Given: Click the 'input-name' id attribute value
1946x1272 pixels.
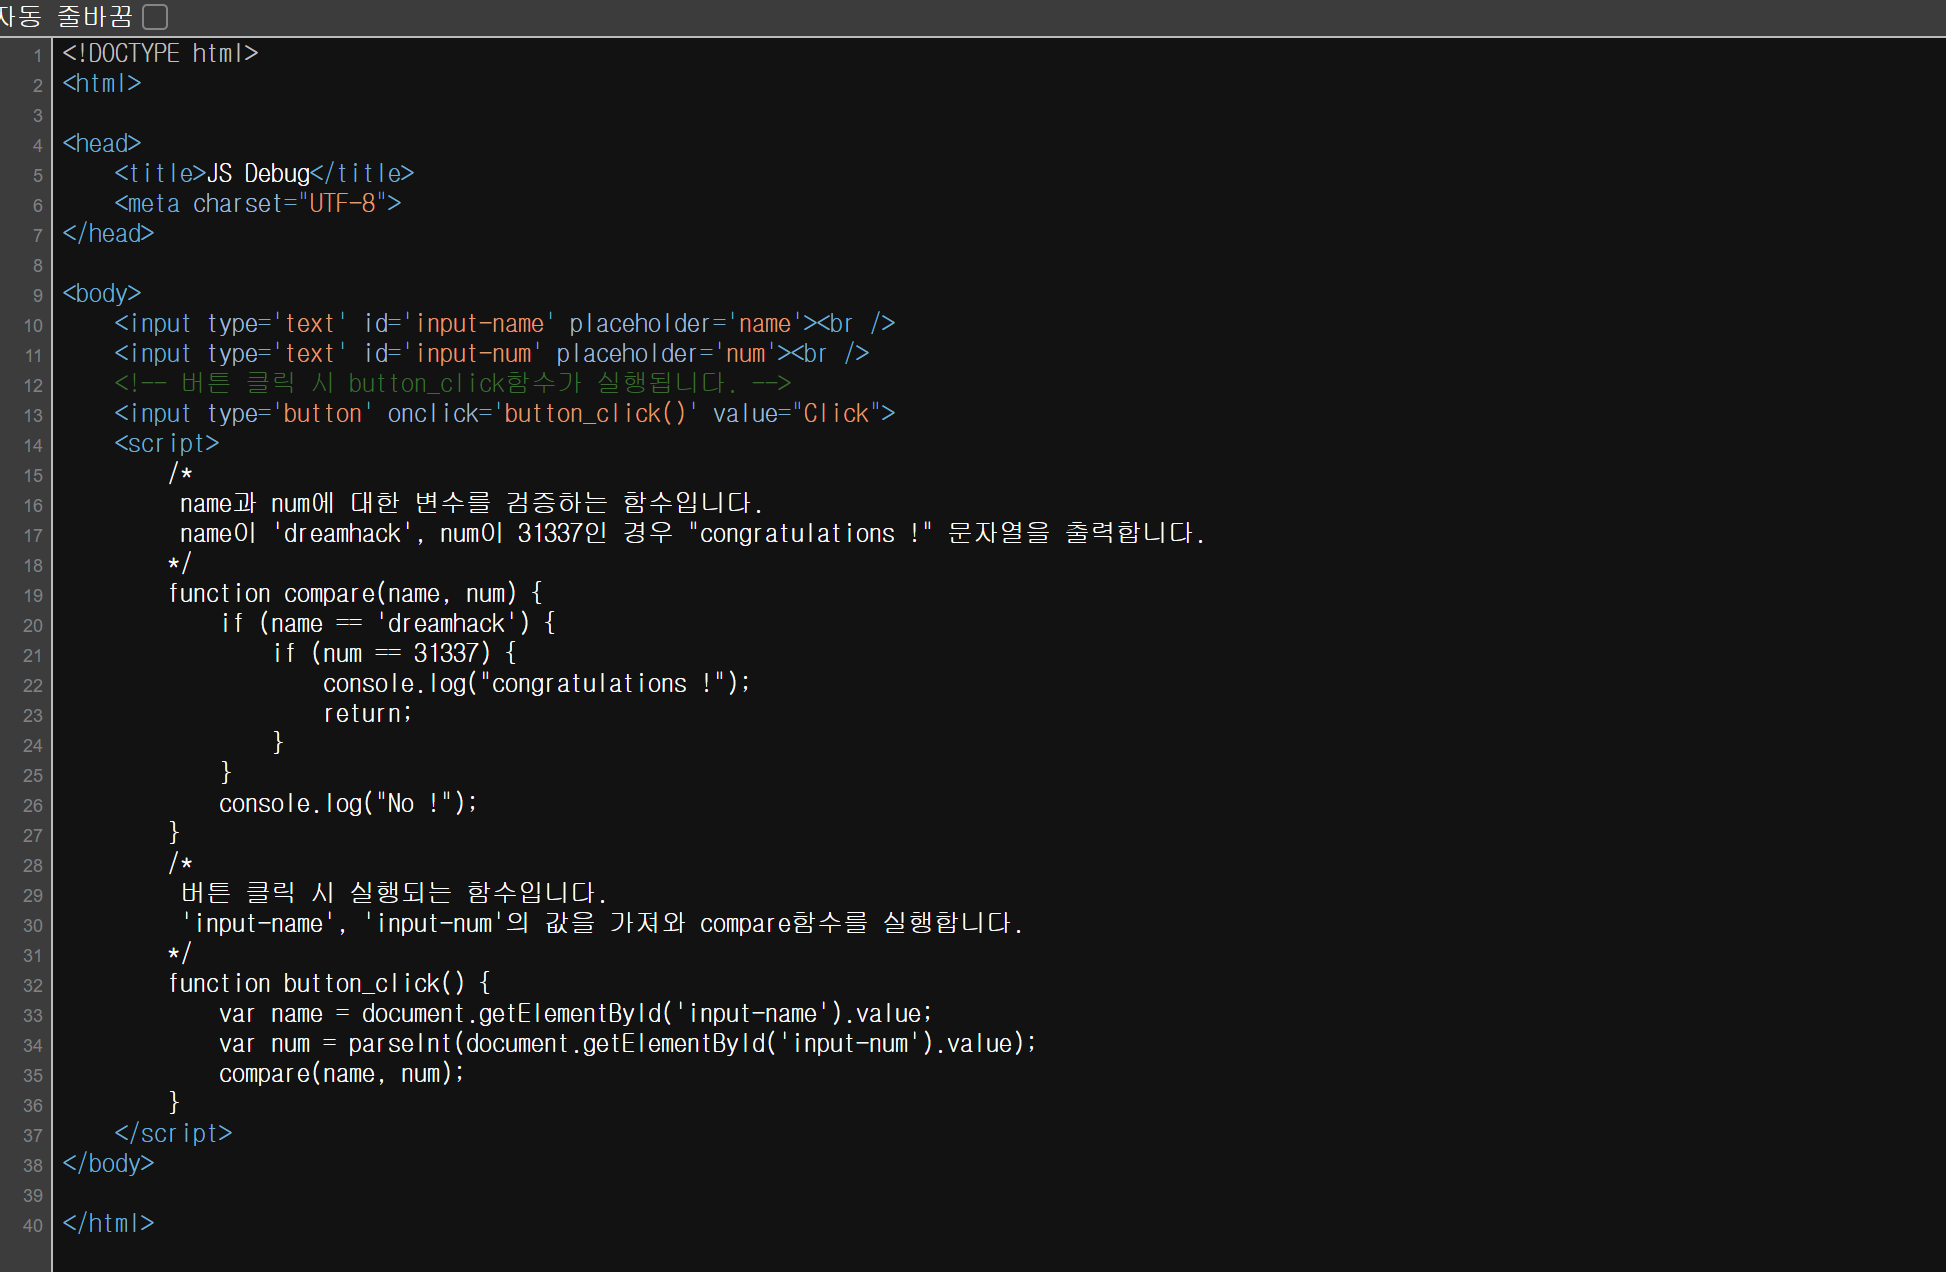Looking at the screenshot, I should pyautogui.click(x=478, y=323).
